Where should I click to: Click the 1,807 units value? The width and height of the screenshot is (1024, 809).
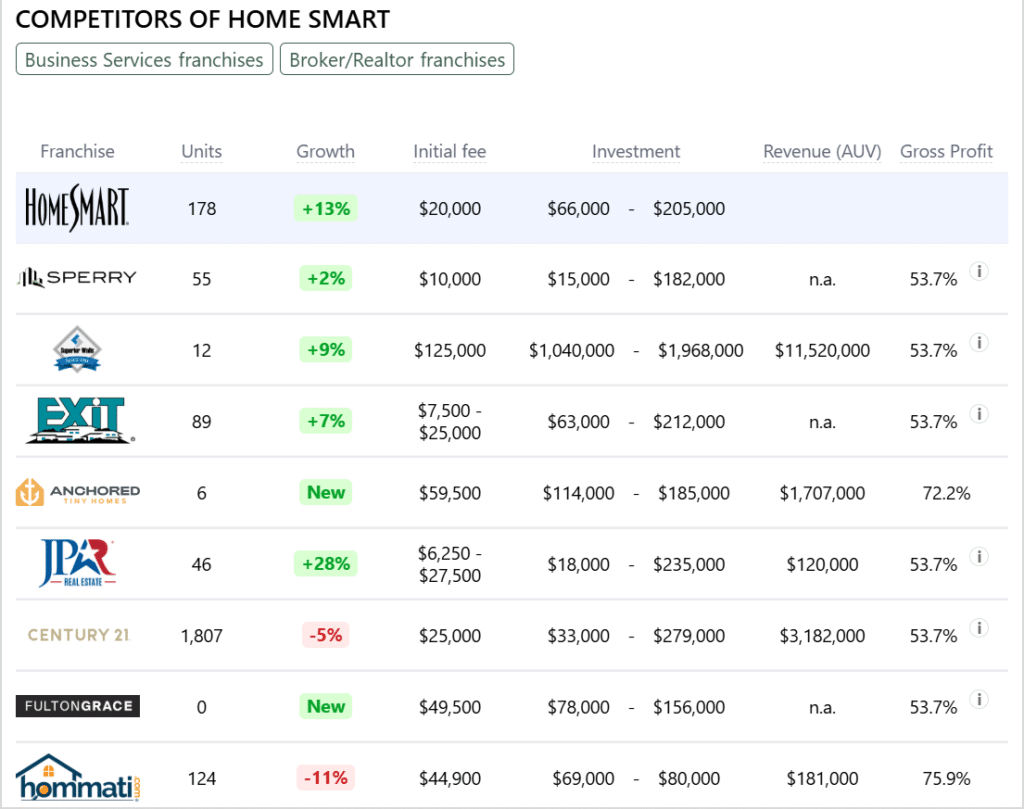pyautogui.click(x=201, y=636)
